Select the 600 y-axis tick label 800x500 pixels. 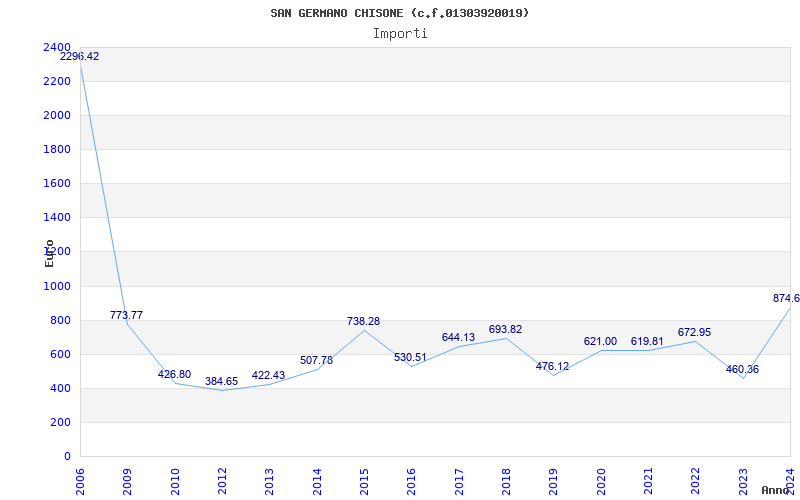[x=60, y=355]
